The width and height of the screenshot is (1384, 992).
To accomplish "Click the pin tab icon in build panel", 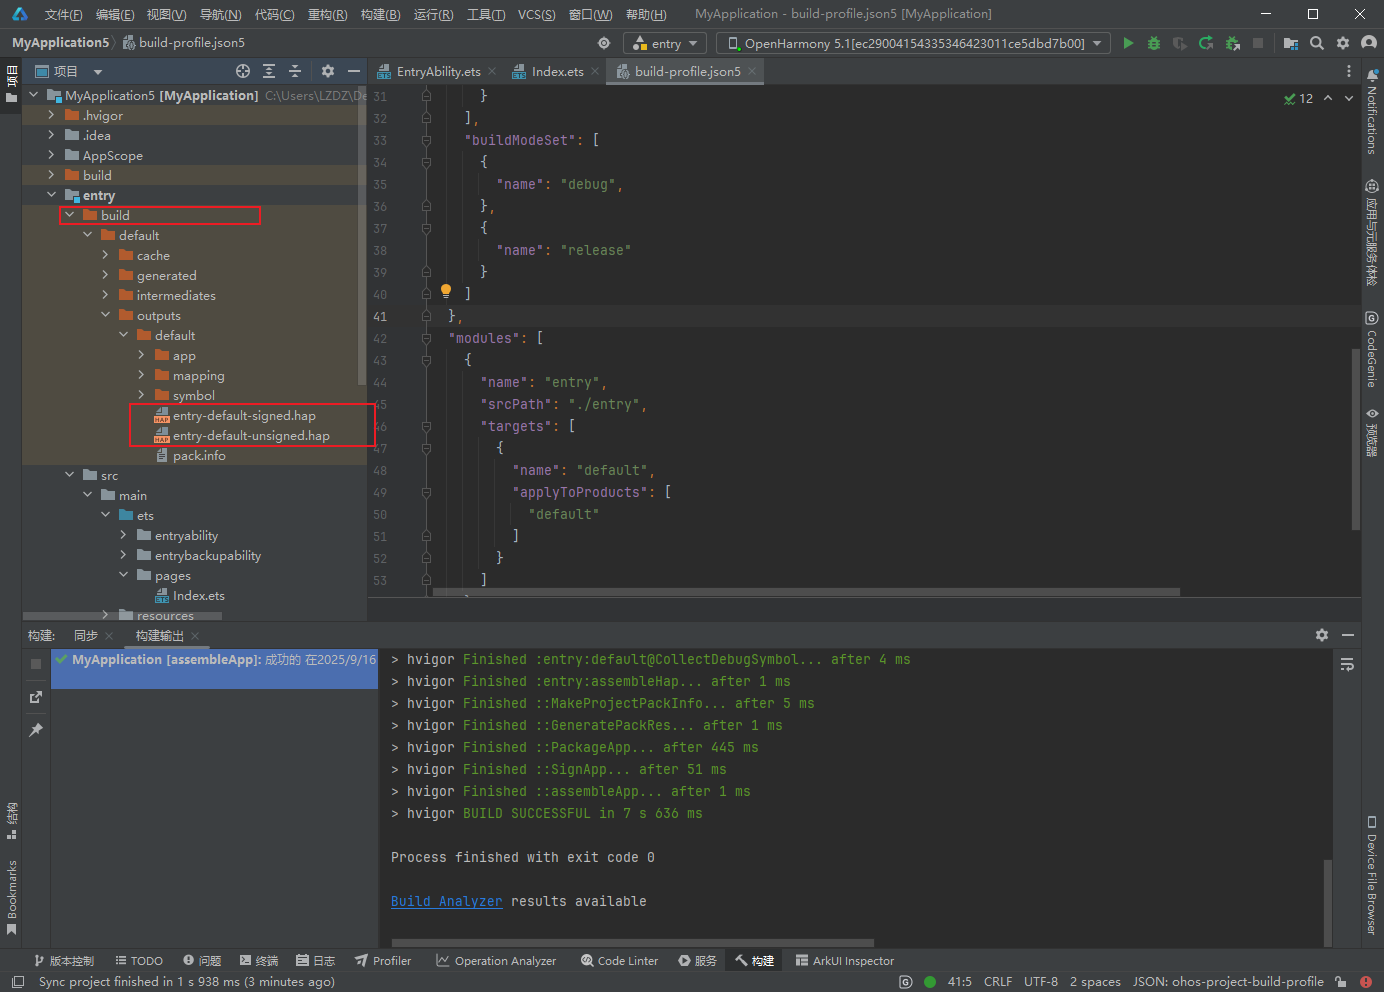I will (36, 730).
